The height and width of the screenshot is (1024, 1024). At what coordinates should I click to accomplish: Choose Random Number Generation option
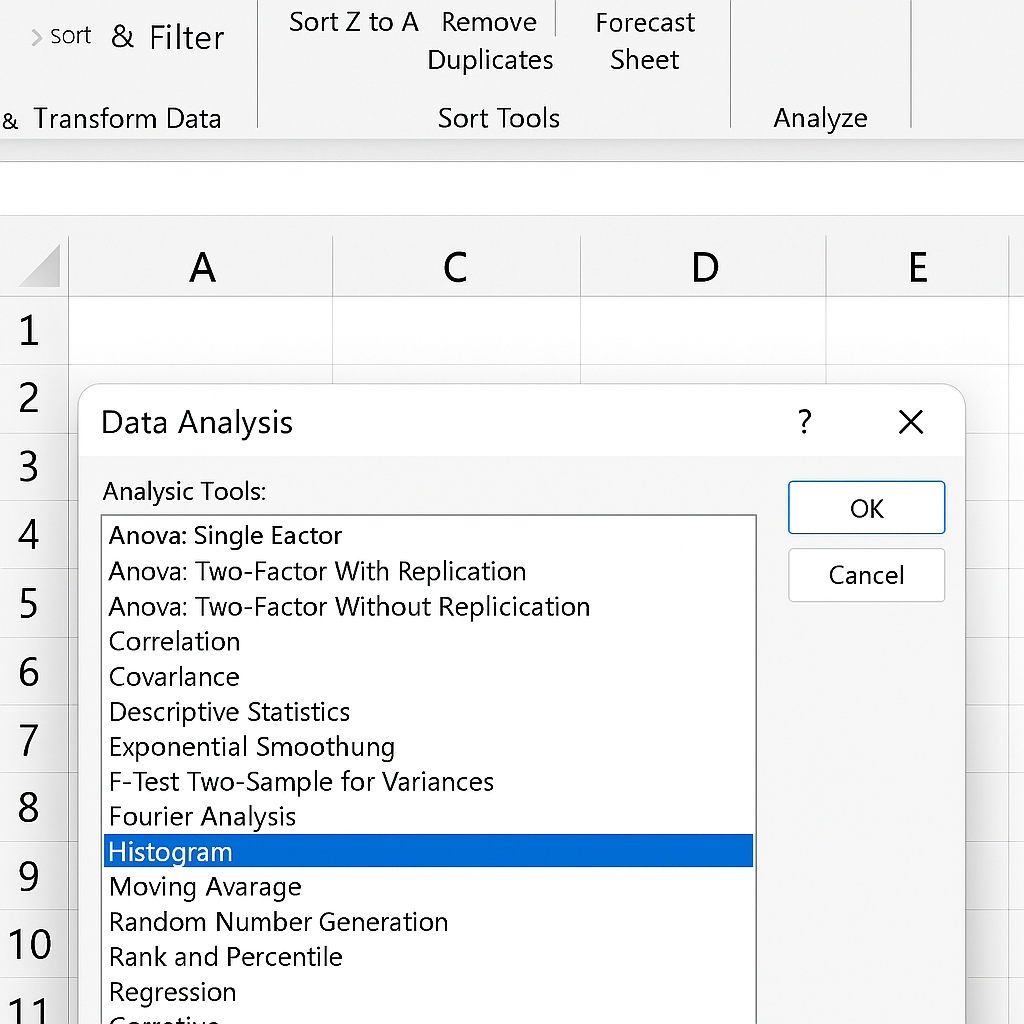click(278, 922)
